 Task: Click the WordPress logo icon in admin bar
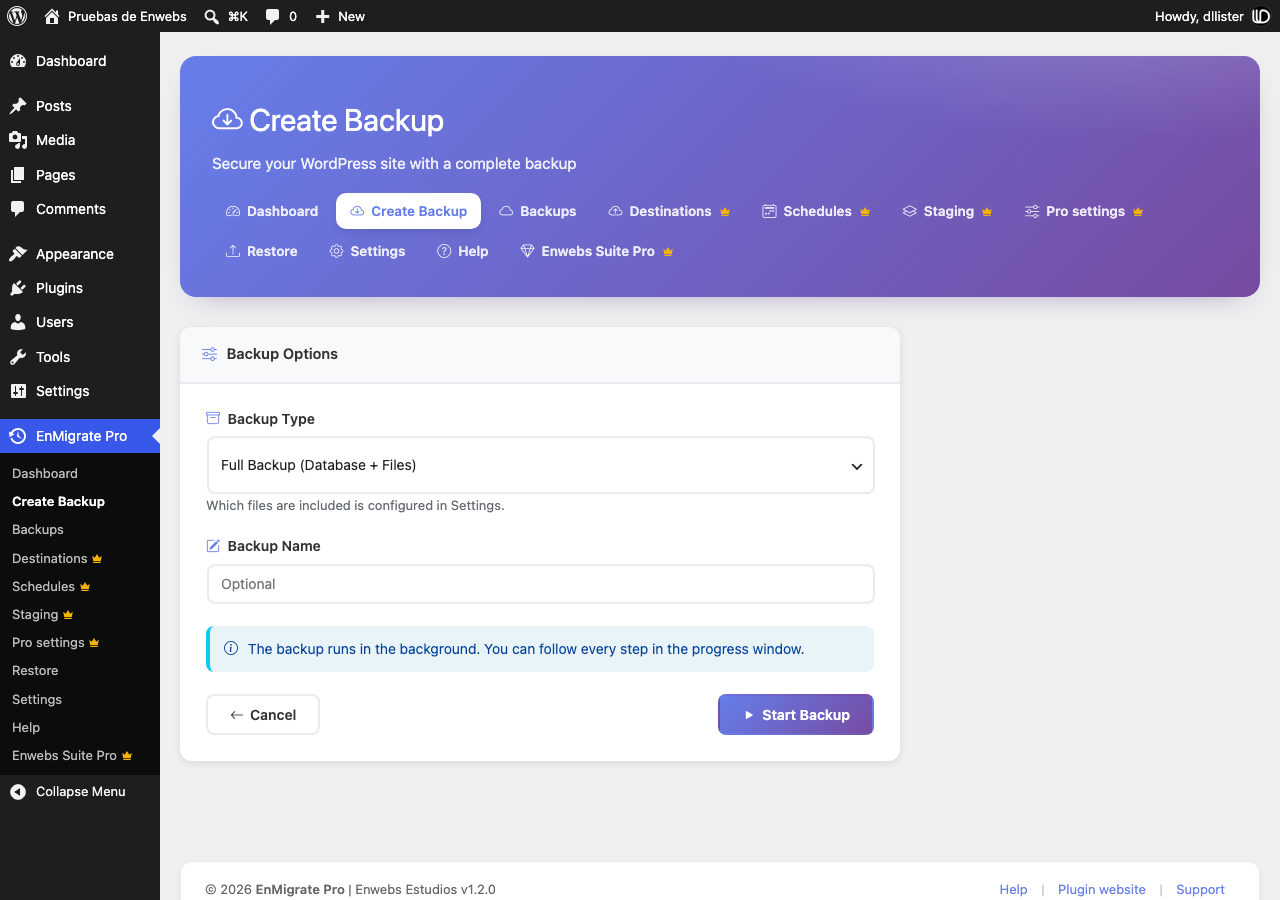point(17,16)
